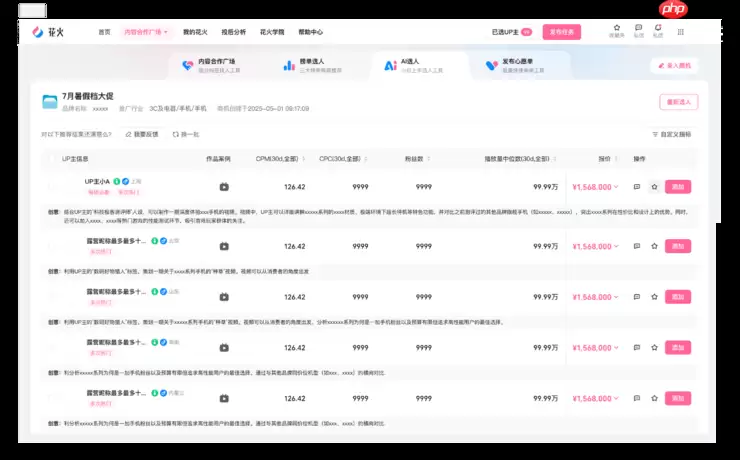This screenshot has height=460, width=740.
Task: Click the pink add button for UP主小A
Action: click(x=678, y=187)
